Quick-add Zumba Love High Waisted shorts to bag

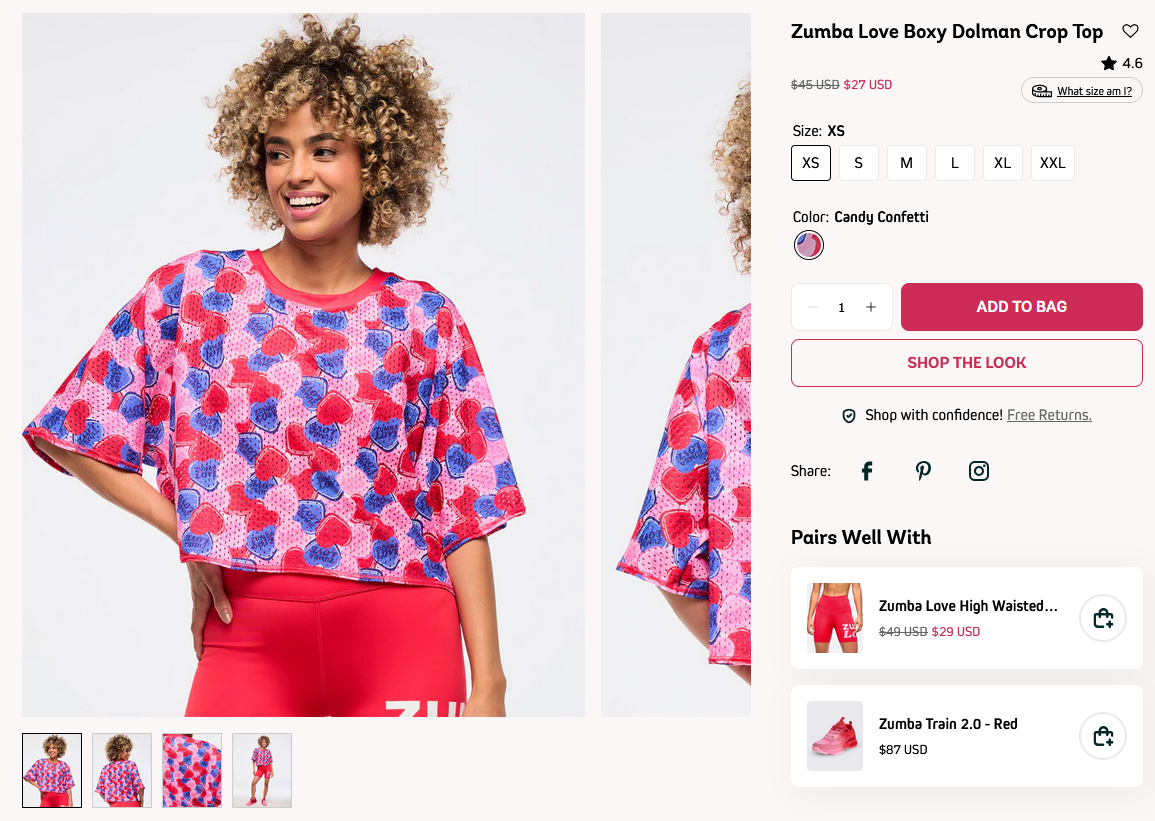[x=1103, y=618]
